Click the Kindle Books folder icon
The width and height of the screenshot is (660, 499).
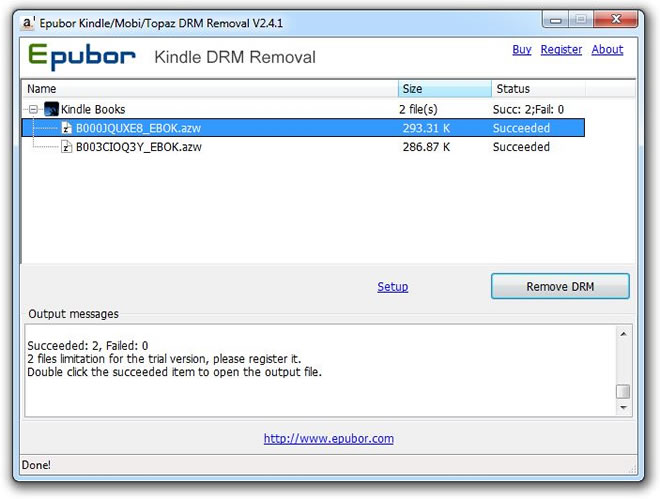(x=51, y=109)
